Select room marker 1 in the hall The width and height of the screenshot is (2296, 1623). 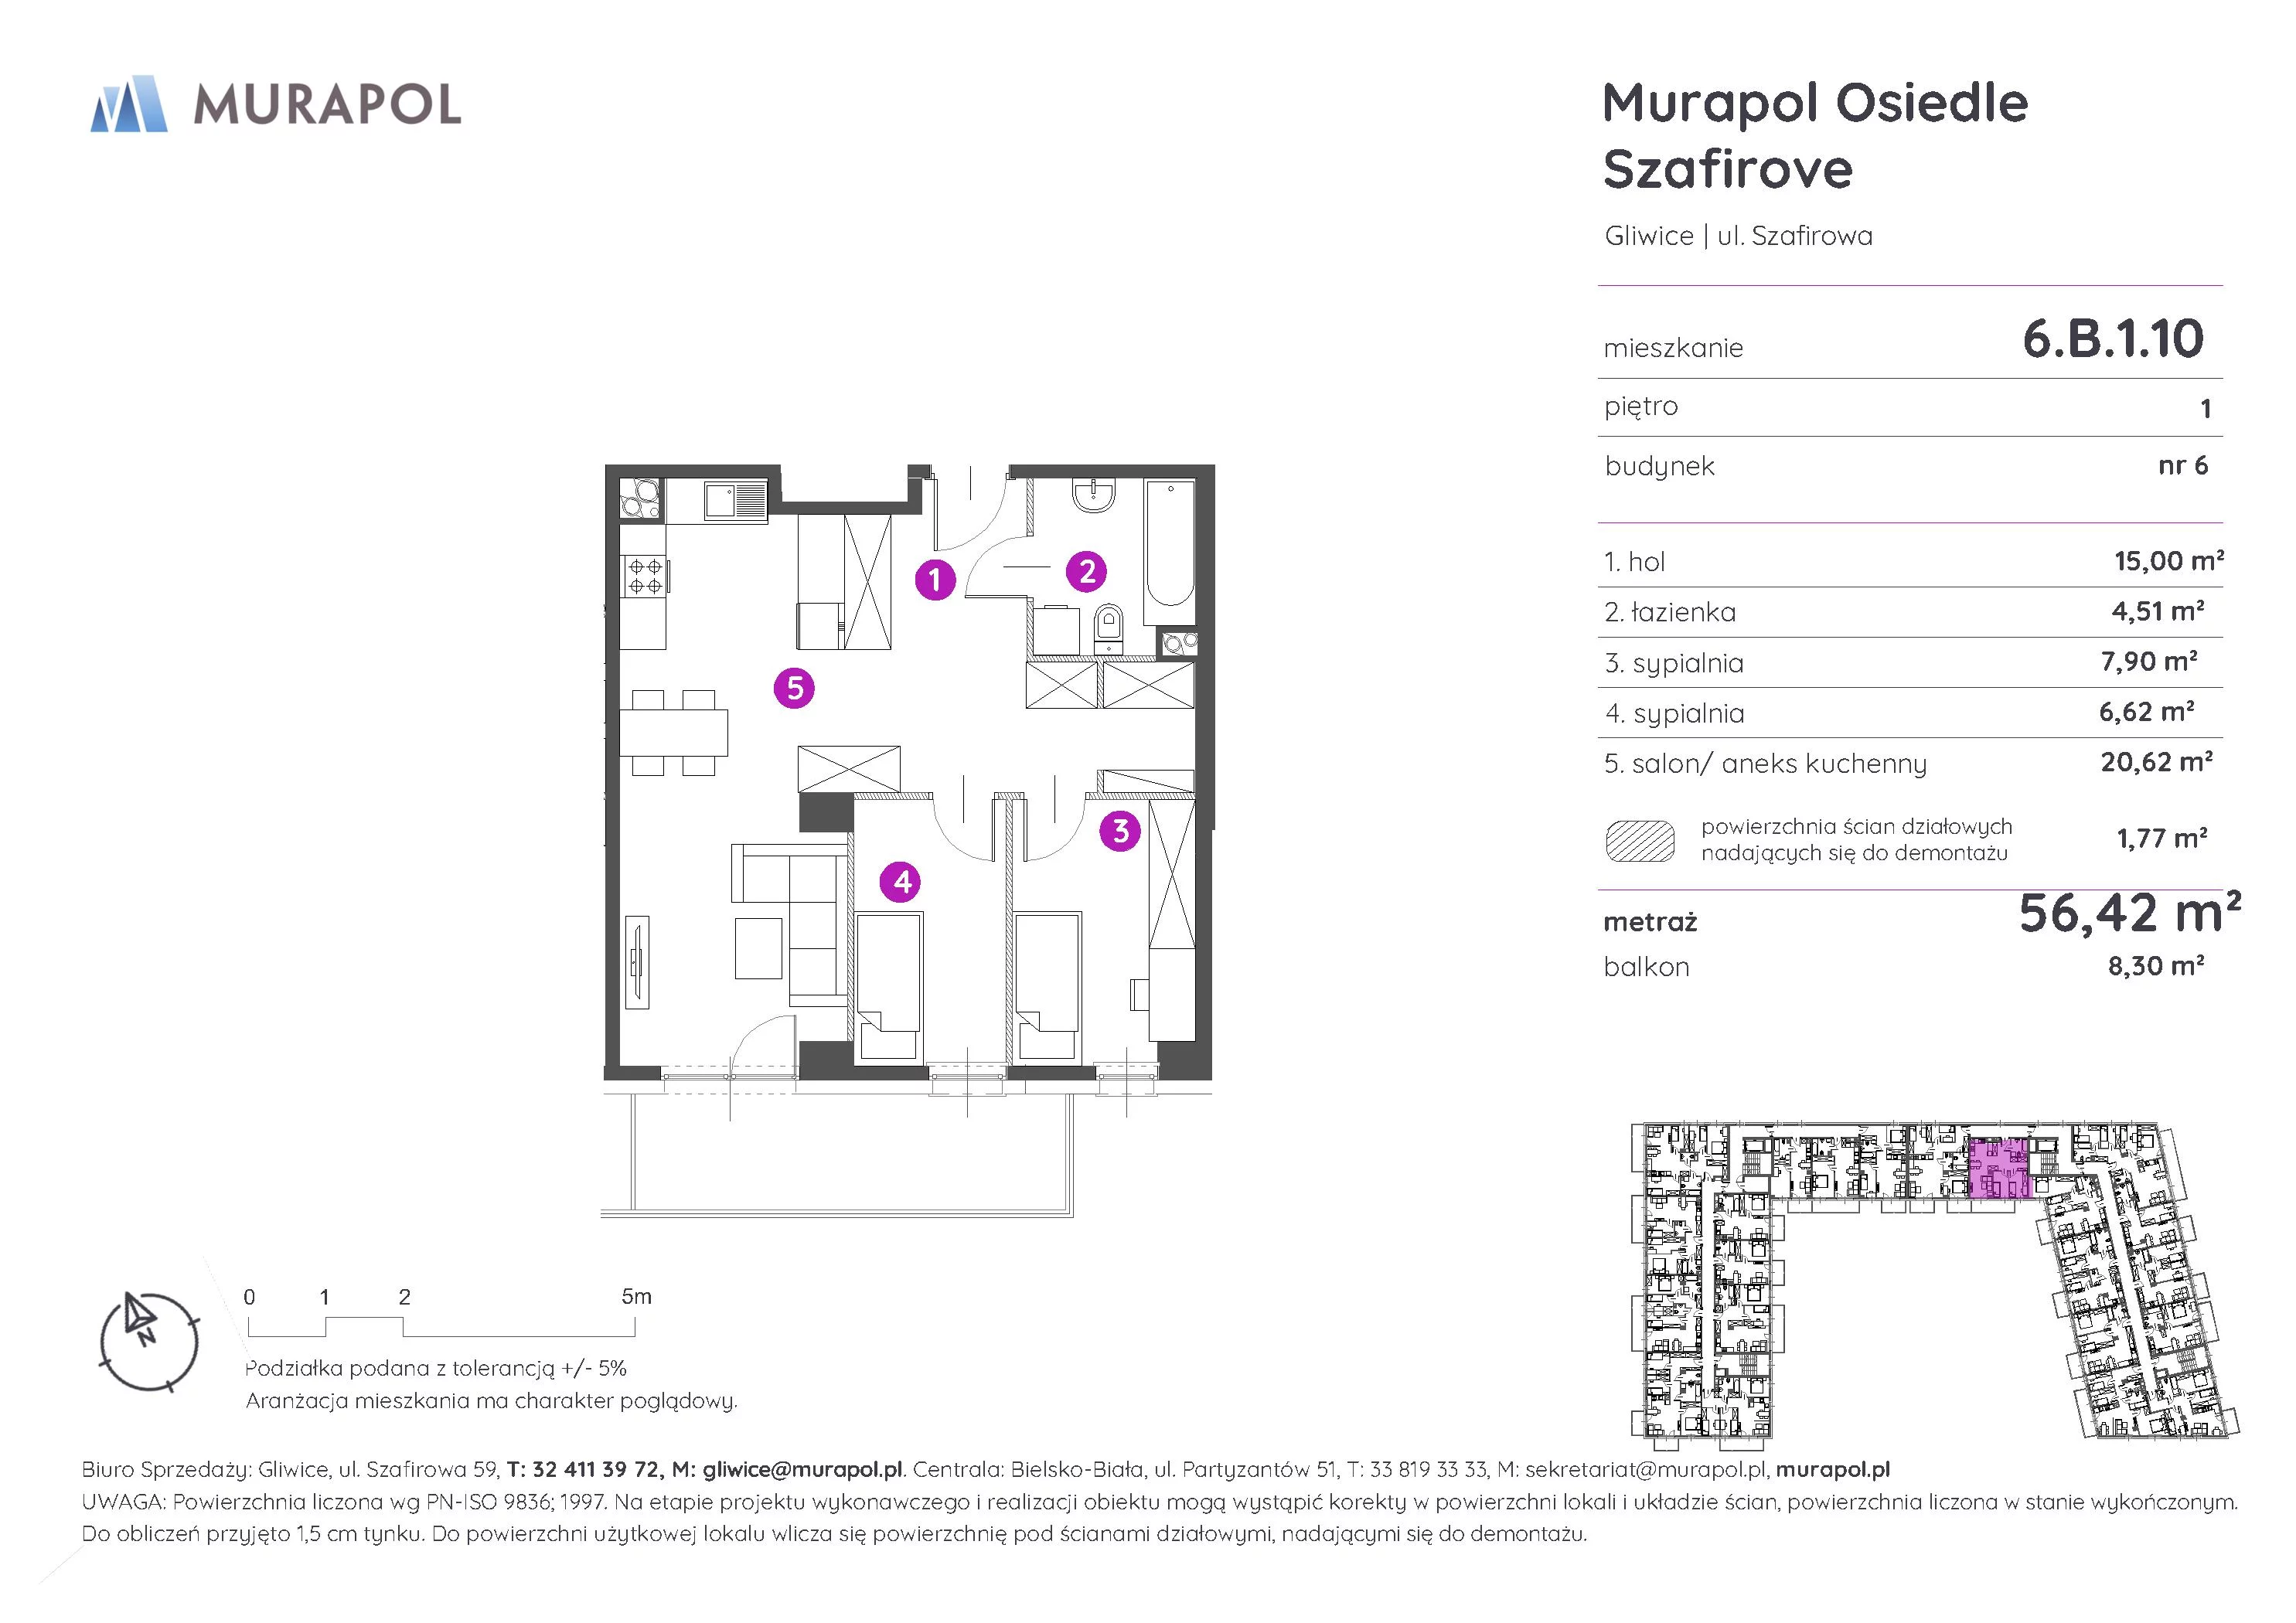[935, 579]
